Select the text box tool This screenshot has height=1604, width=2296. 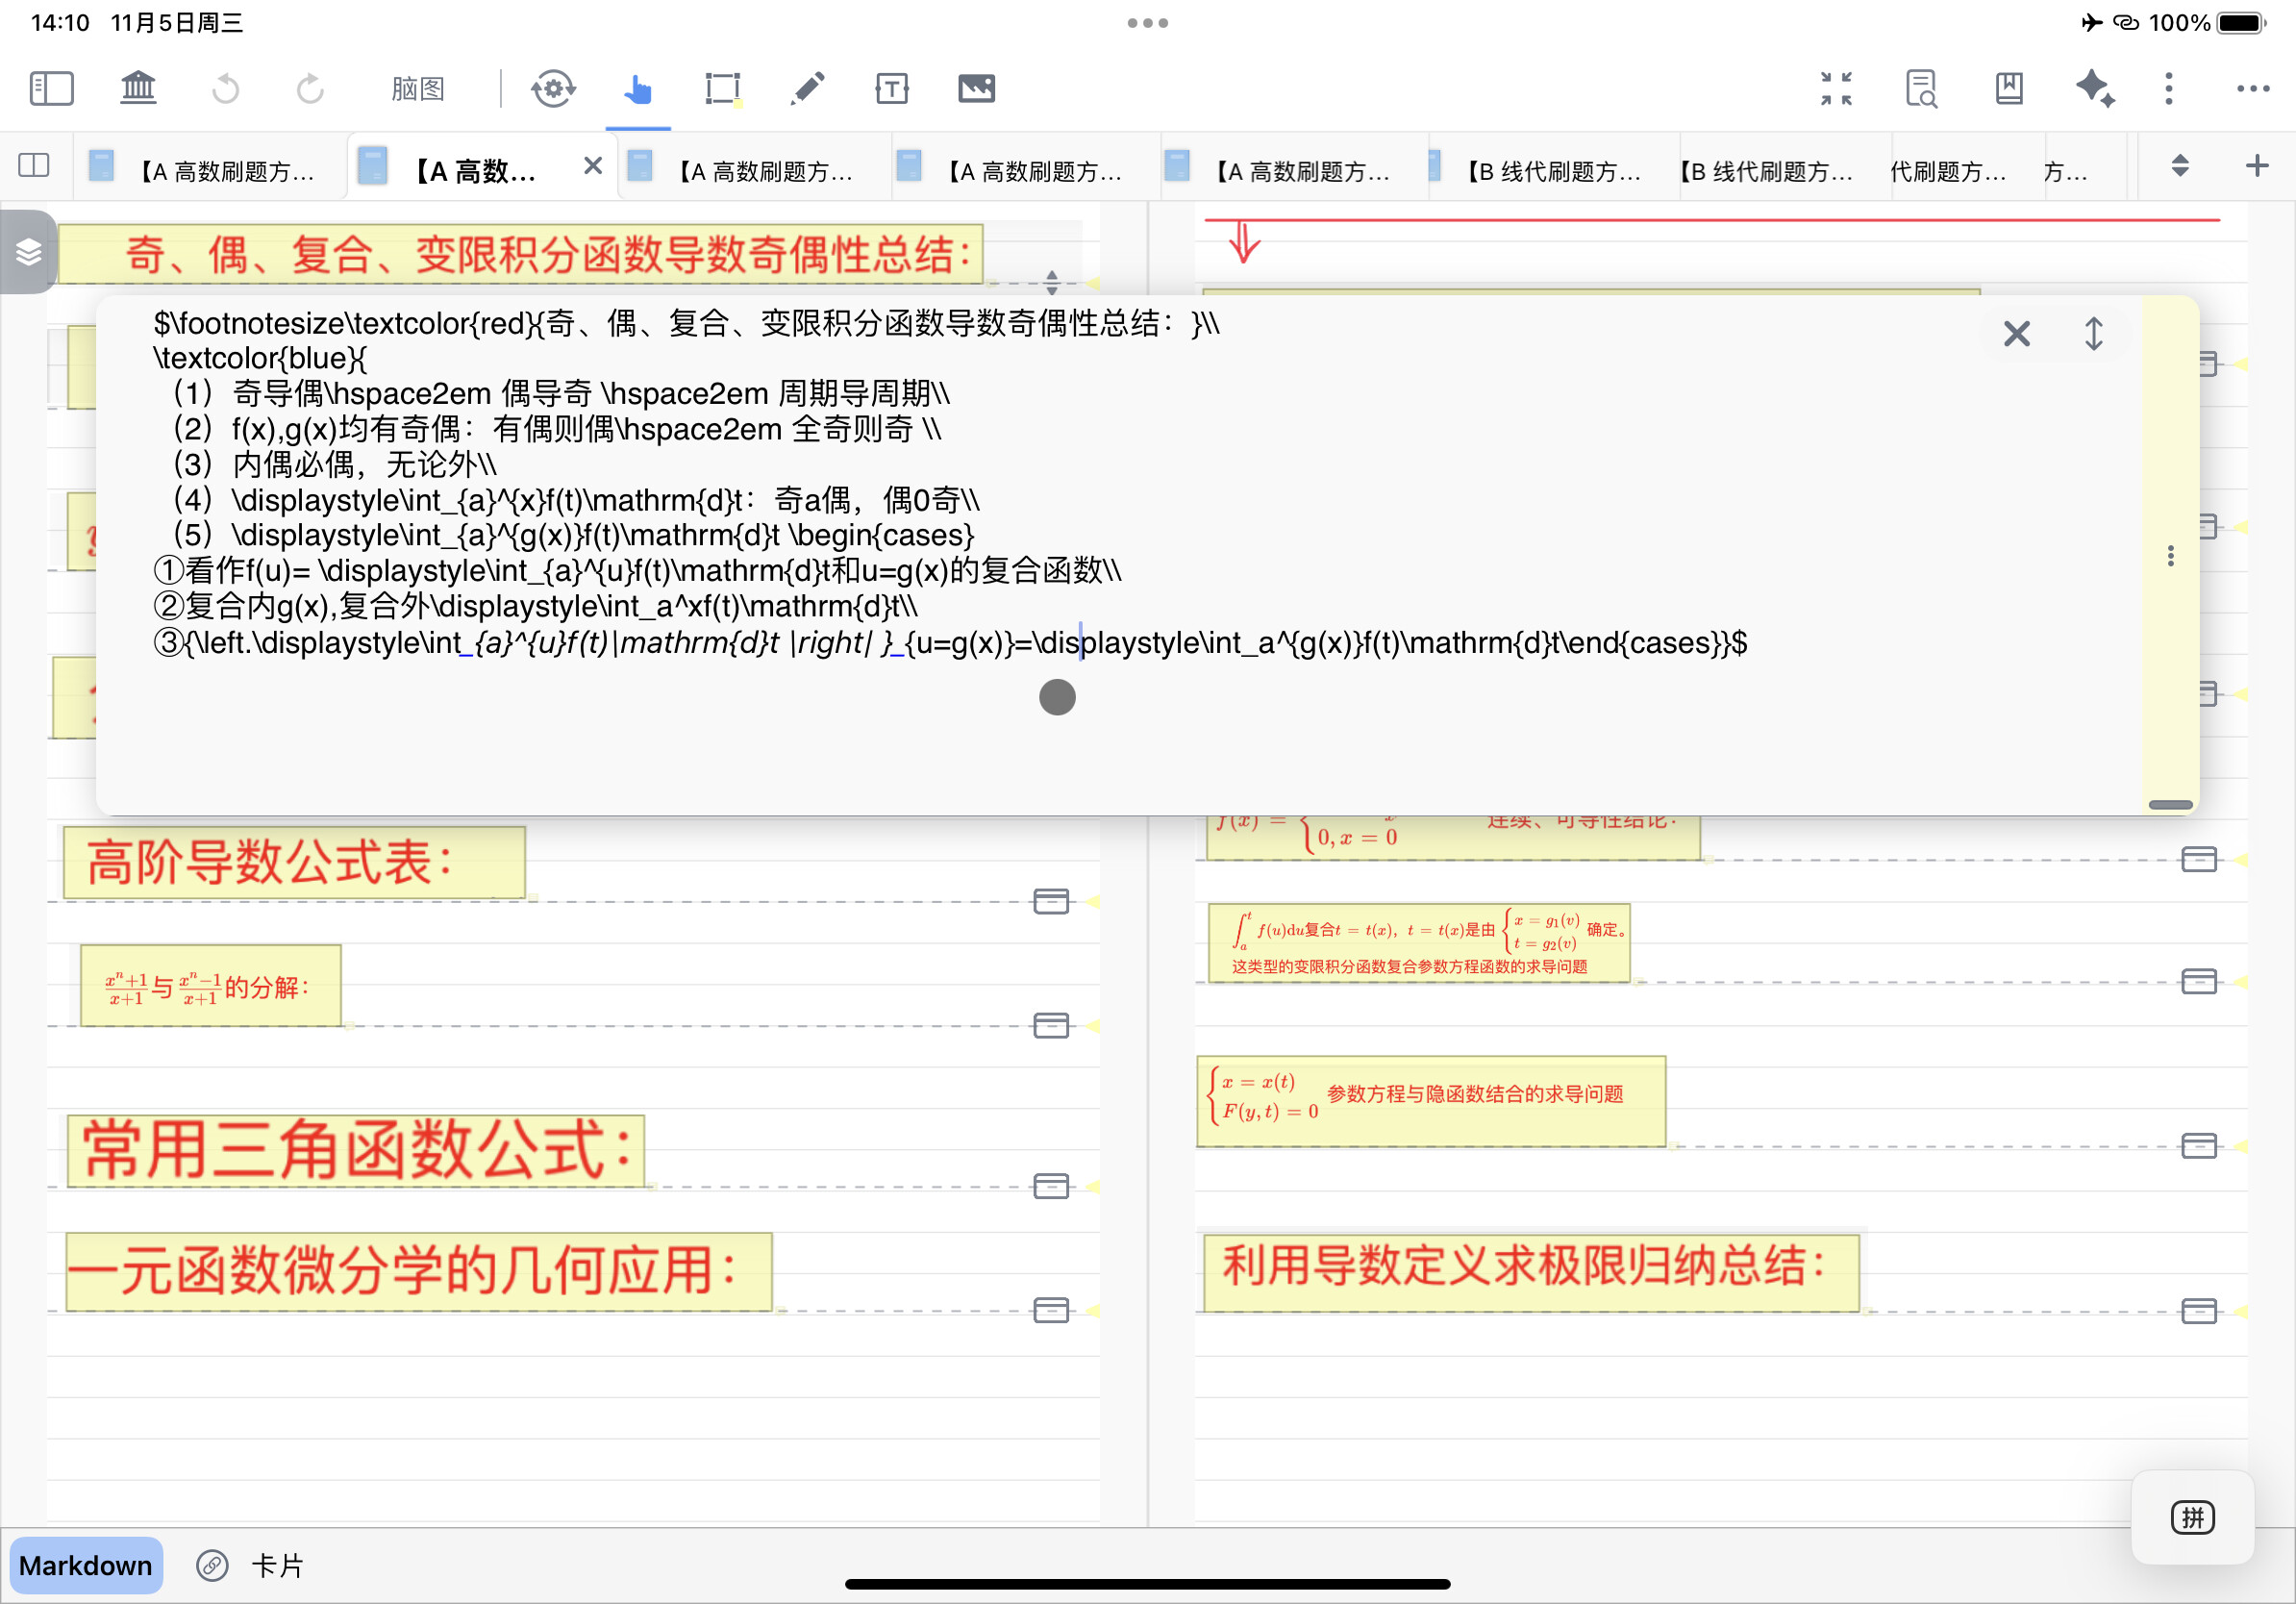coord(892,88)
